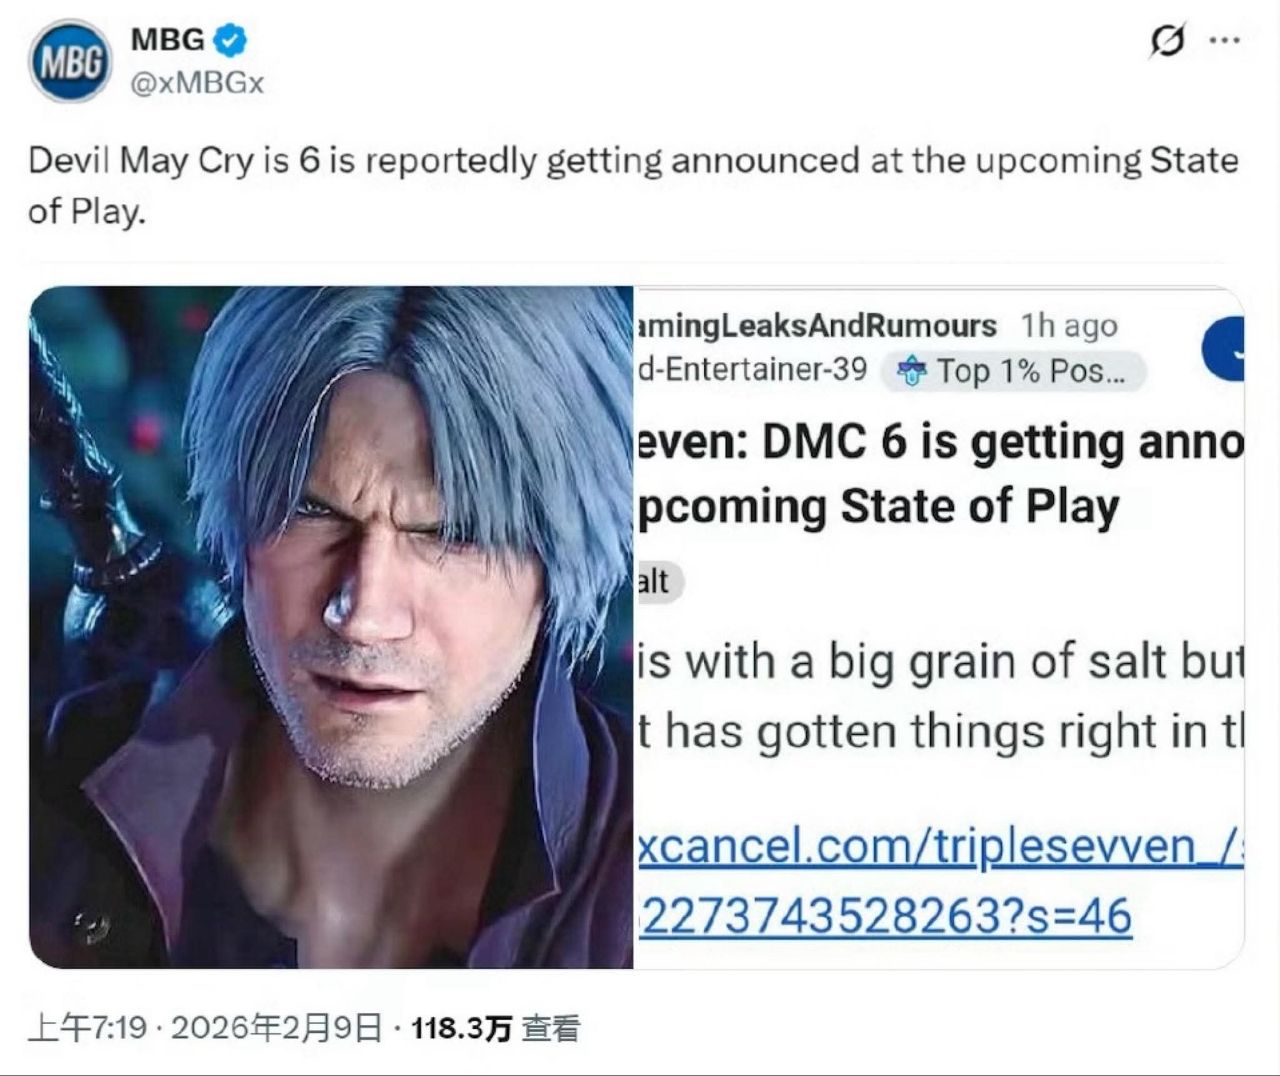Click the 'big grain of salt' post text
Viewport: 1280px width, 1076px height.
coord(940,663)
